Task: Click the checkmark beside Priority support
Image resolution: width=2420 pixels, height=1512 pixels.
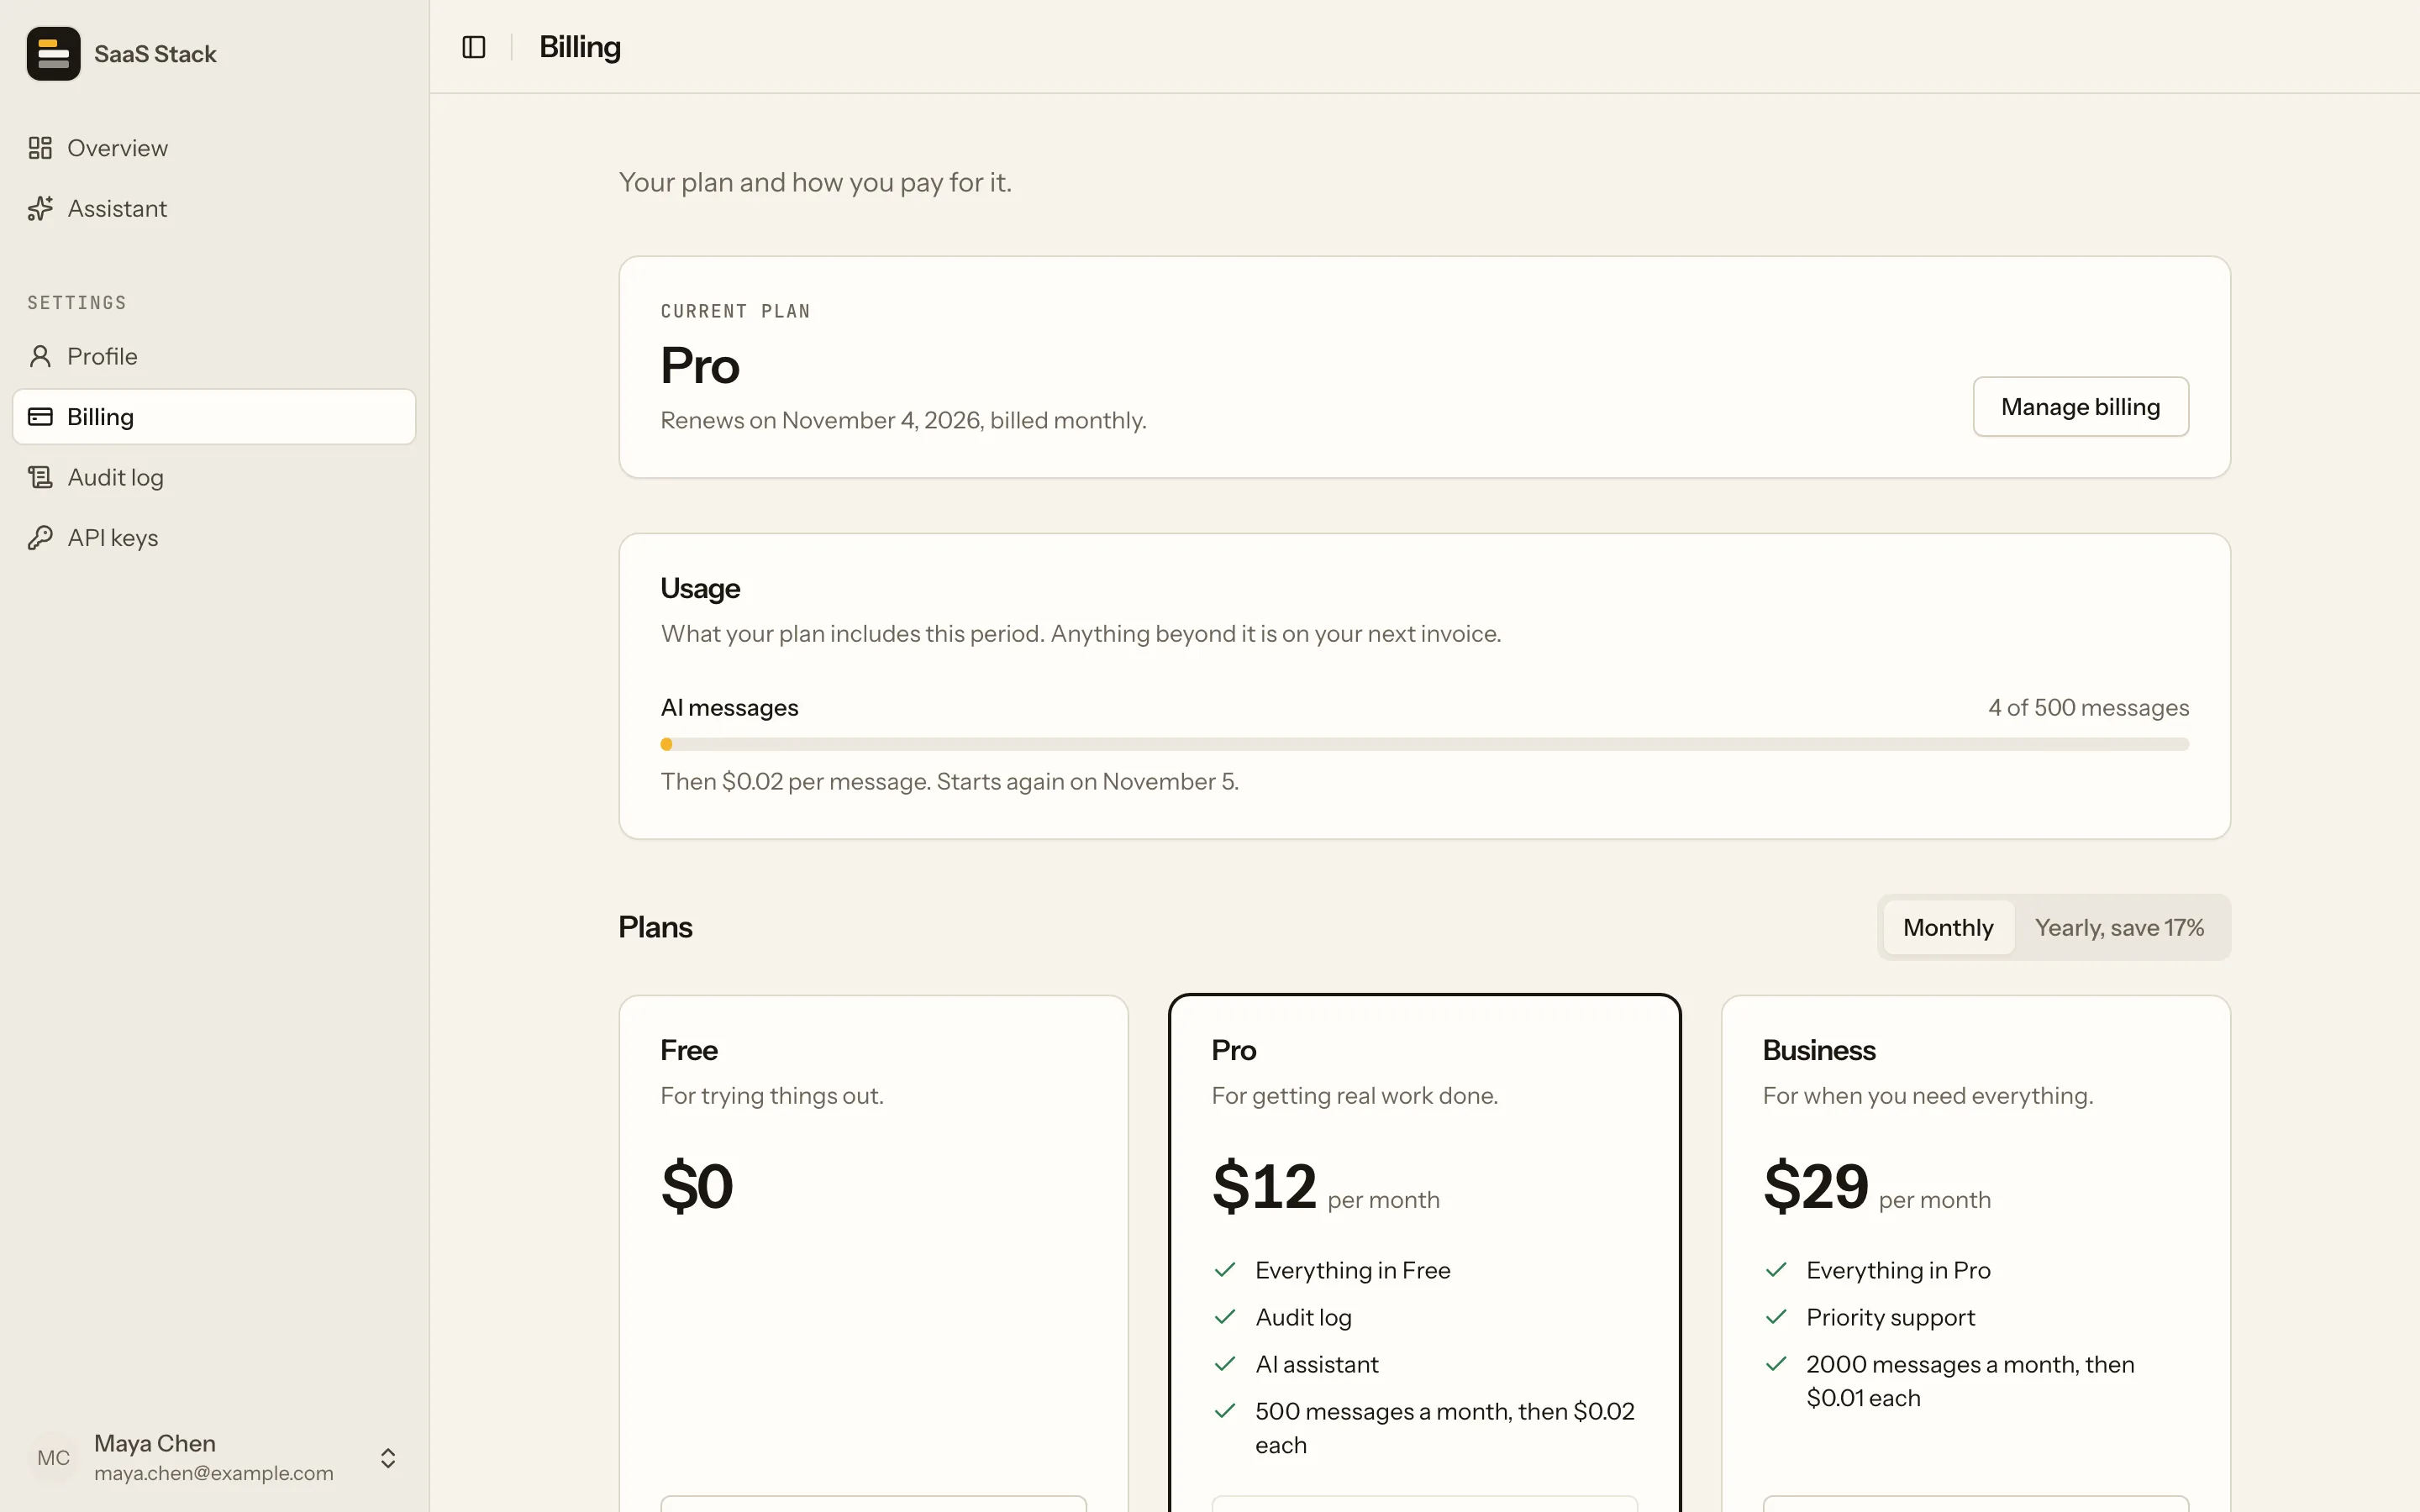Action: pos(1776,1317)
